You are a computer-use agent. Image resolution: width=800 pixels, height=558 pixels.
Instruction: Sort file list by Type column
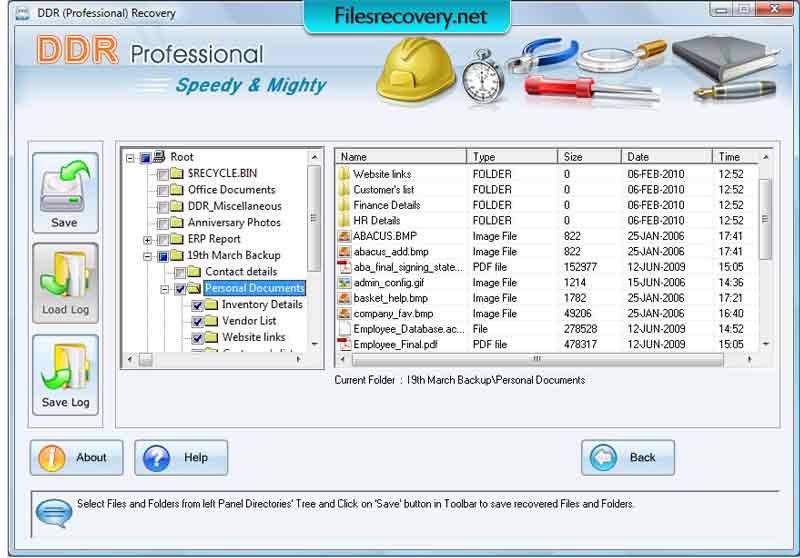pos(512,157)
